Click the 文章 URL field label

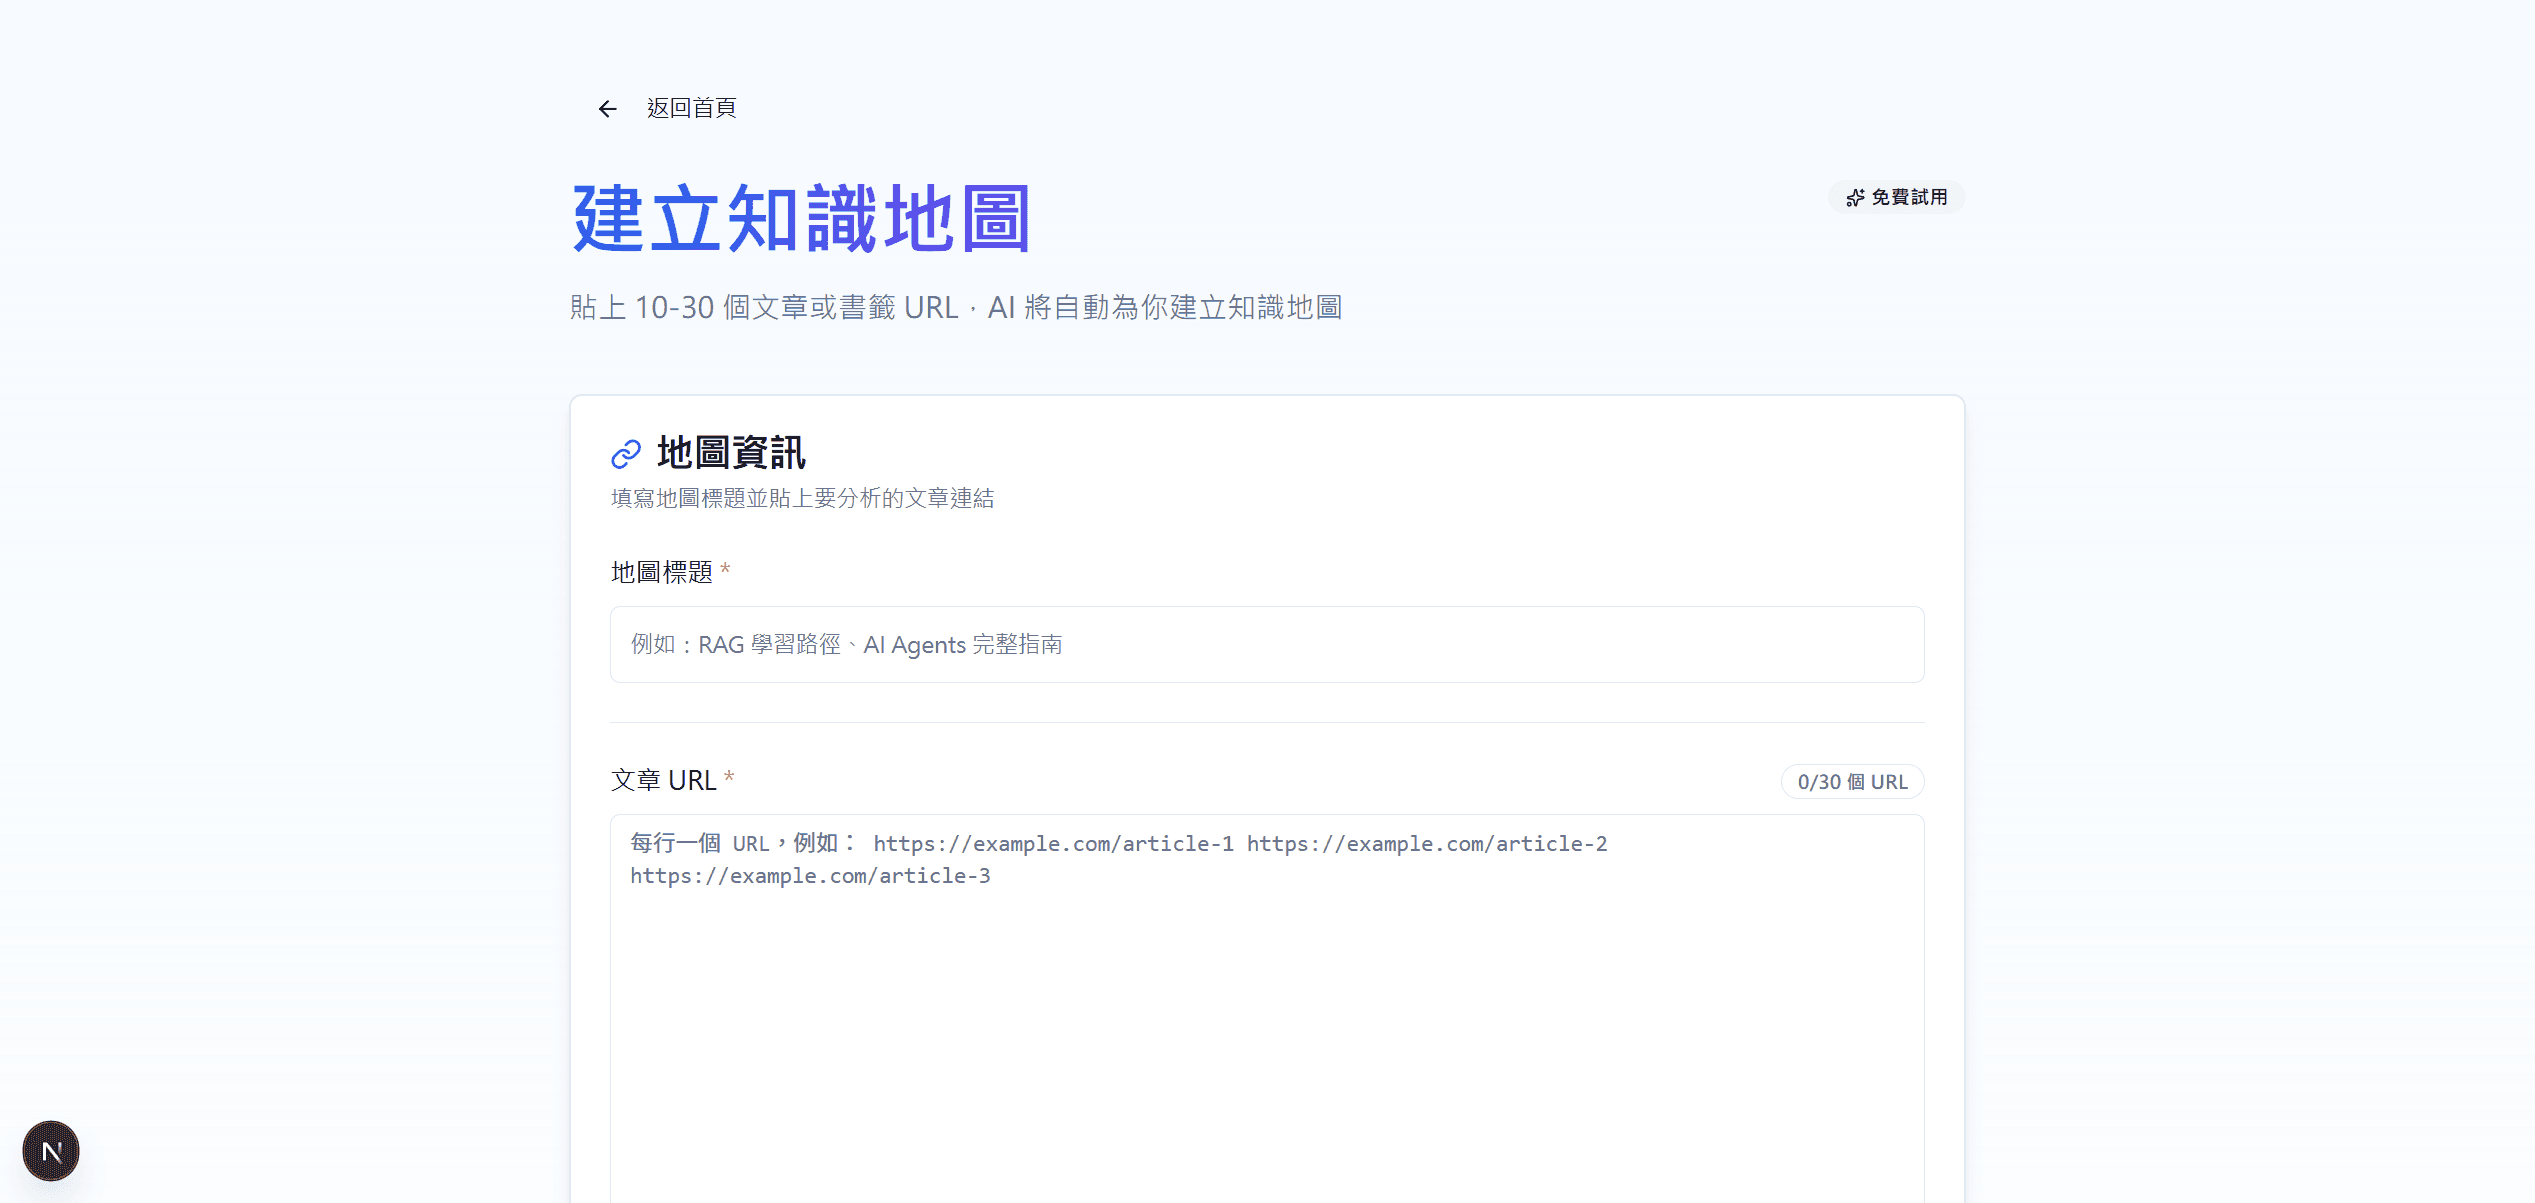coord(663,780)
